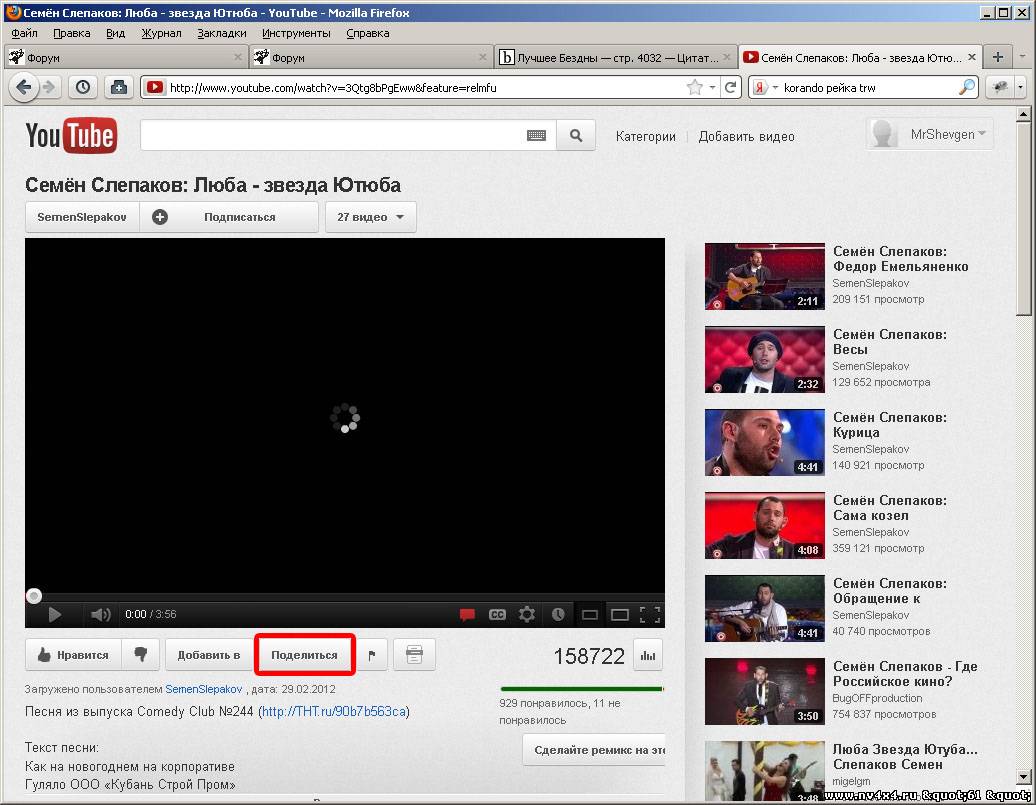Click the video seek bar track
The height and width of the screenshot is (805, 1036).
[345, 596]
